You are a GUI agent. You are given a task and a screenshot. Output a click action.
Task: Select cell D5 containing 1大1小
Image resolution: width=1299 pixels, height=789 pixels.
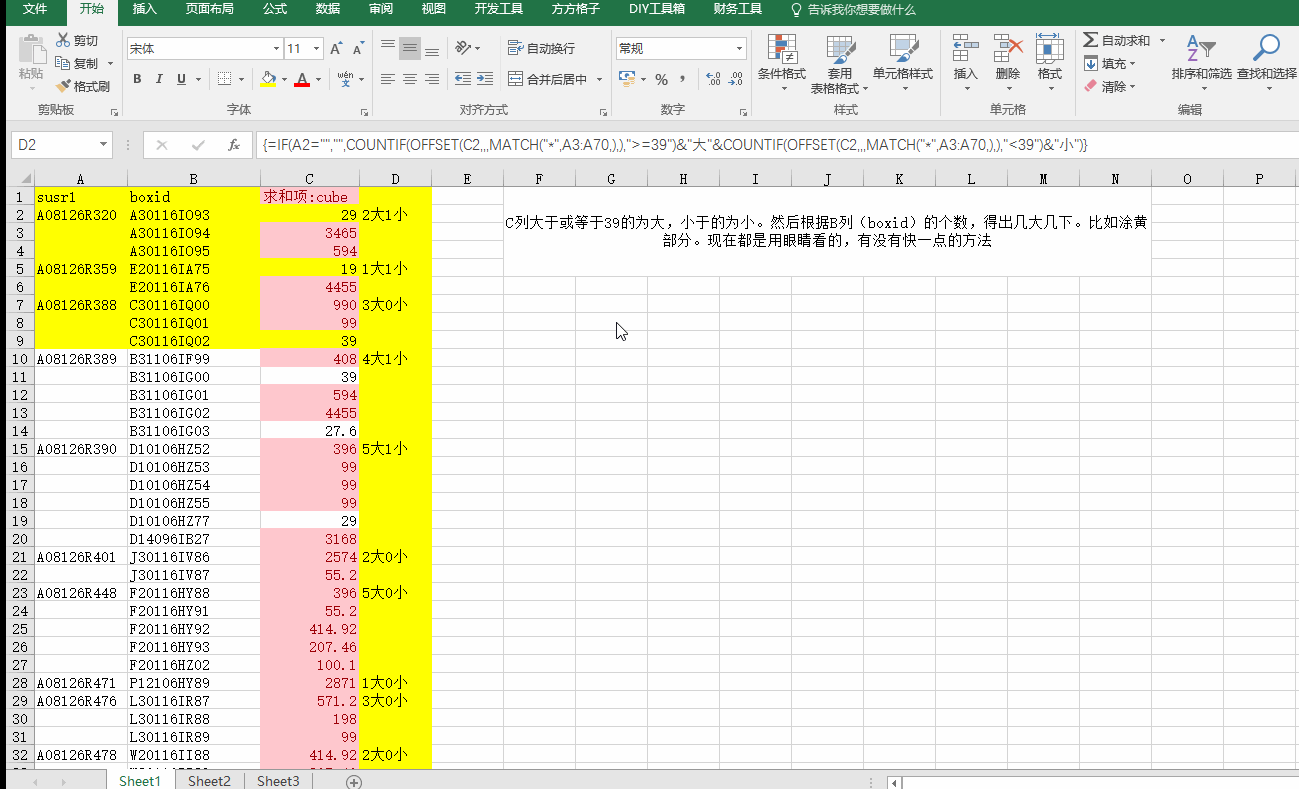[x=395, y=269]
